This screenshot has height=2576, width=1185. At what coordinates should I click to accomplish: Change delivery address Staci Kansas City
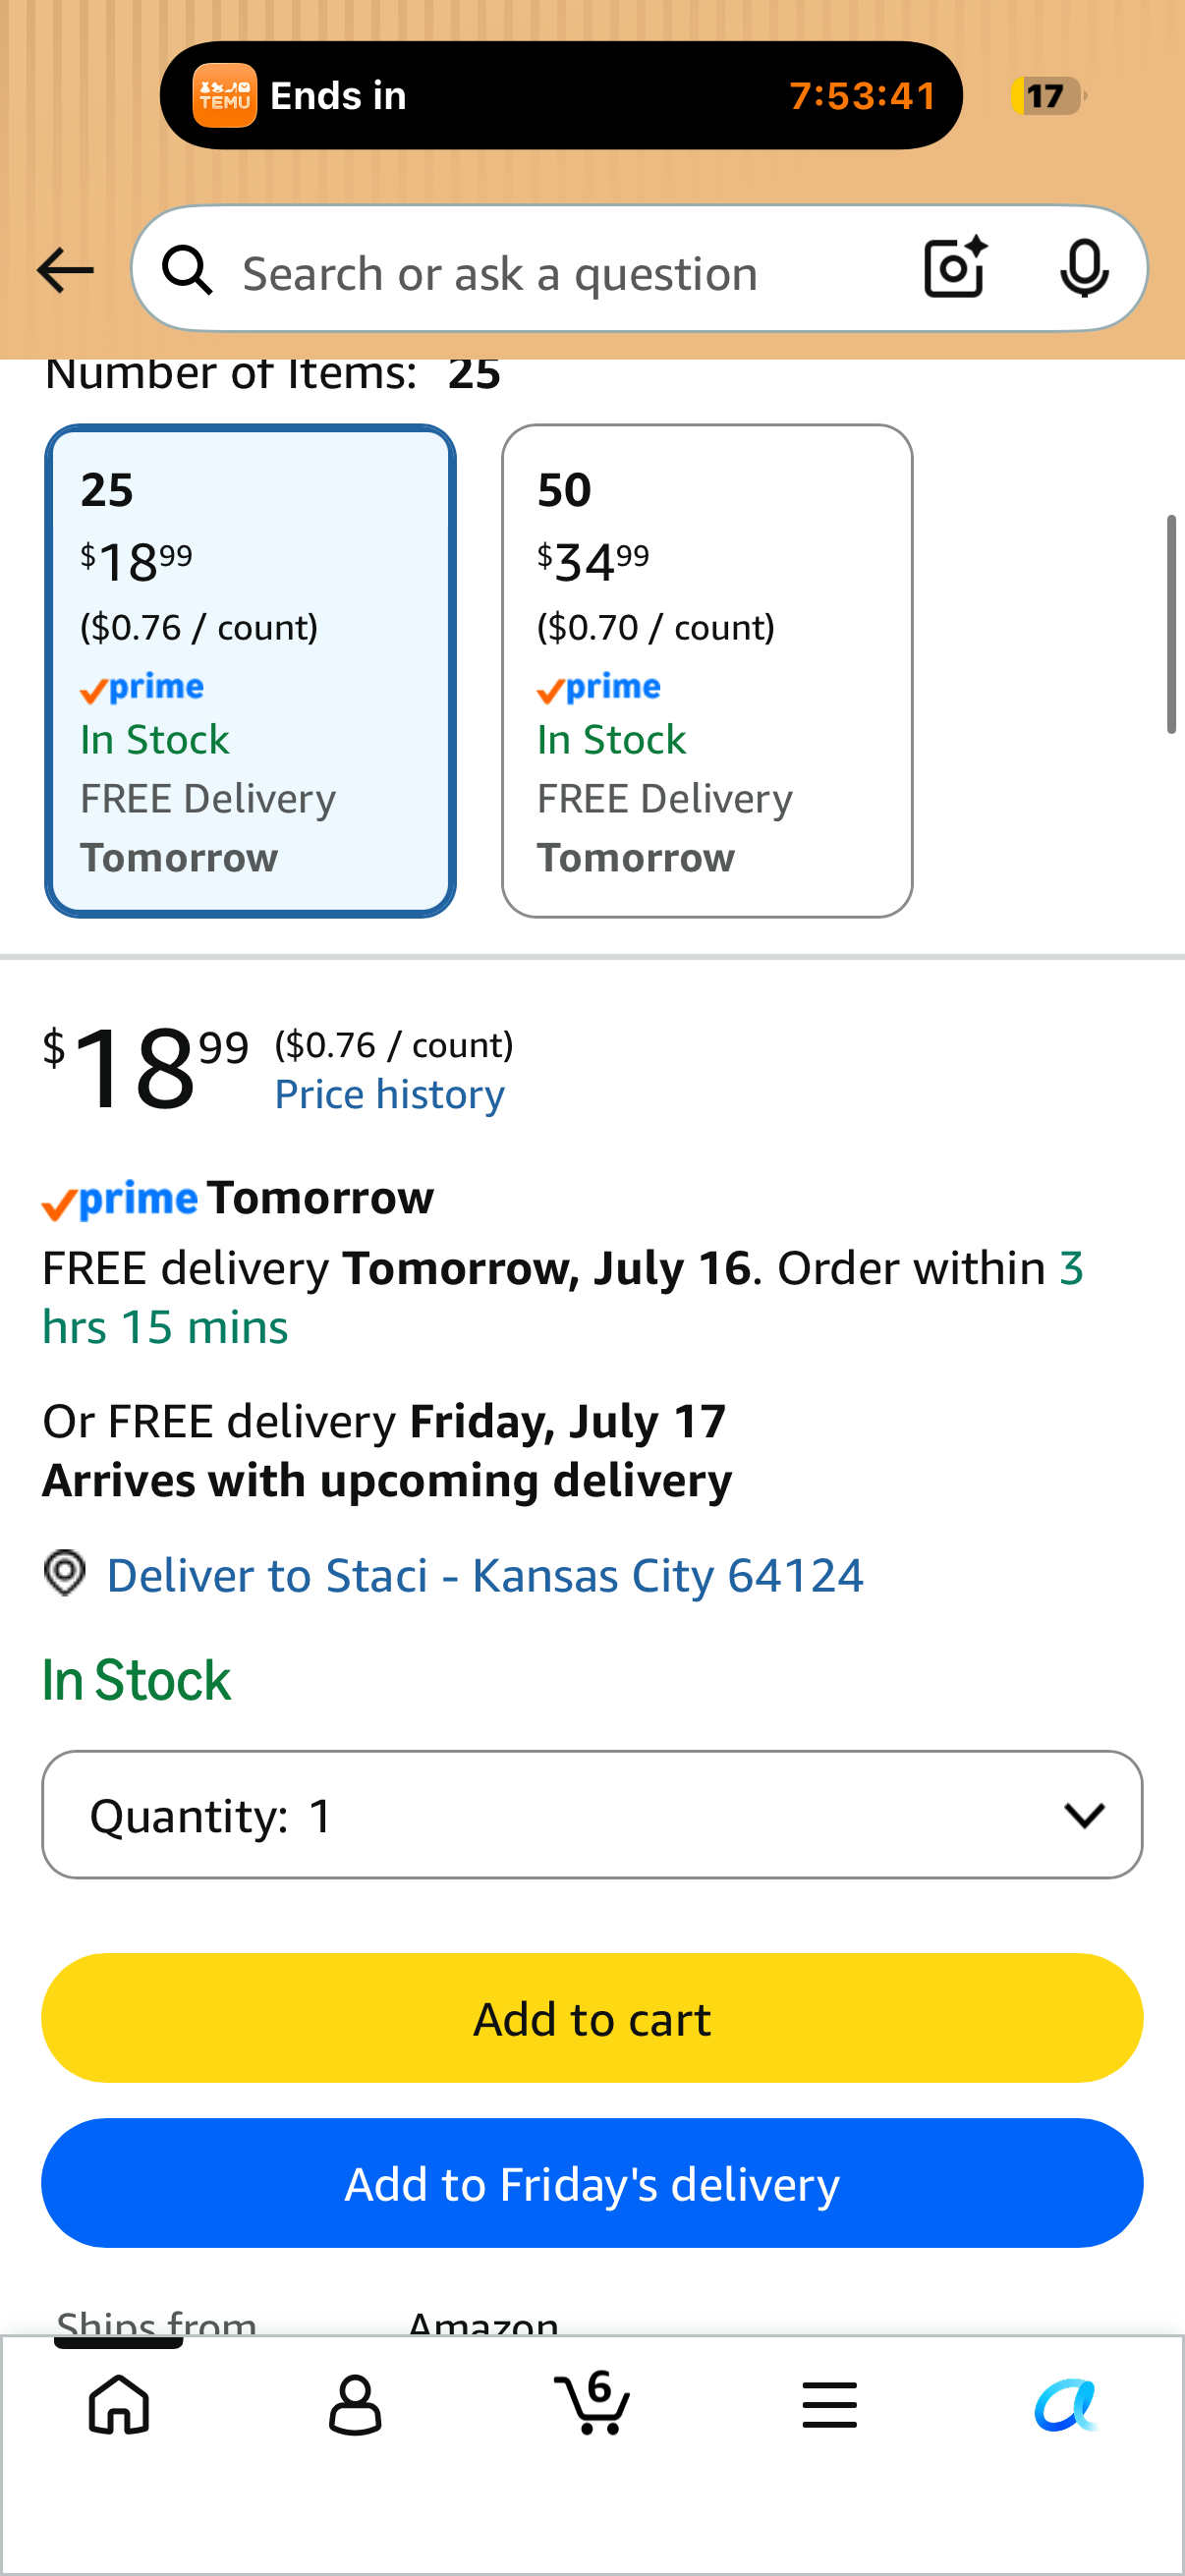(x=485, y=1575)
